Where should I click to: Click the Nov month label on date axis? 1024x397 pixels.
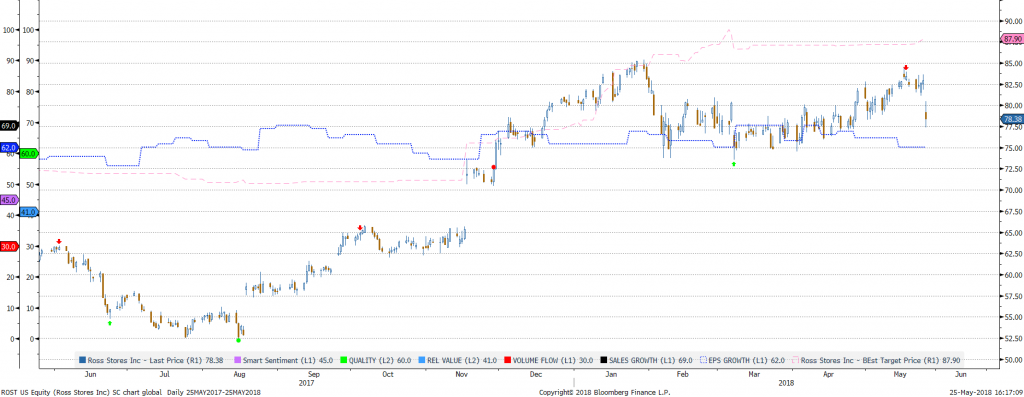pyautogui.click(x=462, y=375)
